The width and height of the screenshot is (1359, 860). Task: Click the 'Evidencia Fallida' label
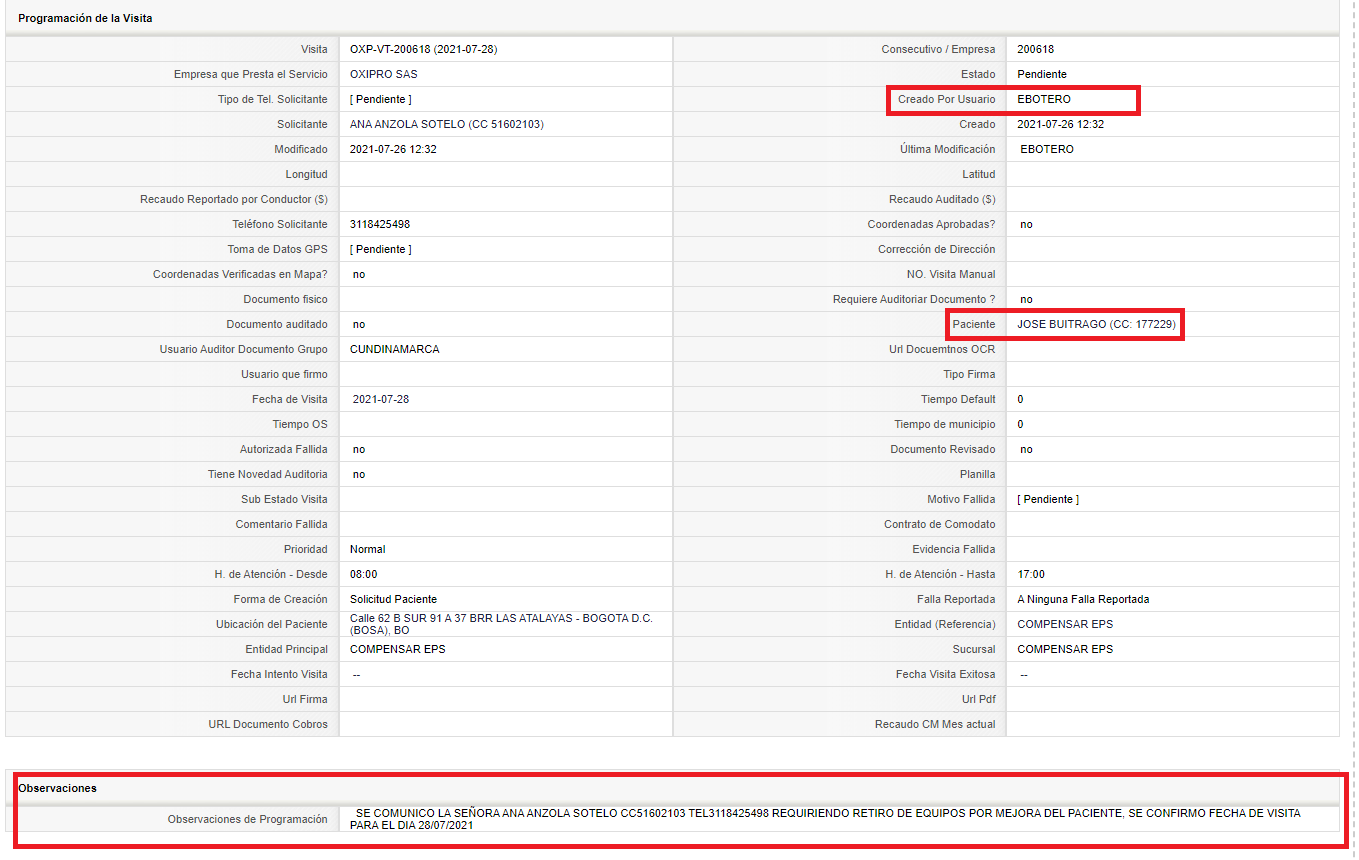coord(954,549)
